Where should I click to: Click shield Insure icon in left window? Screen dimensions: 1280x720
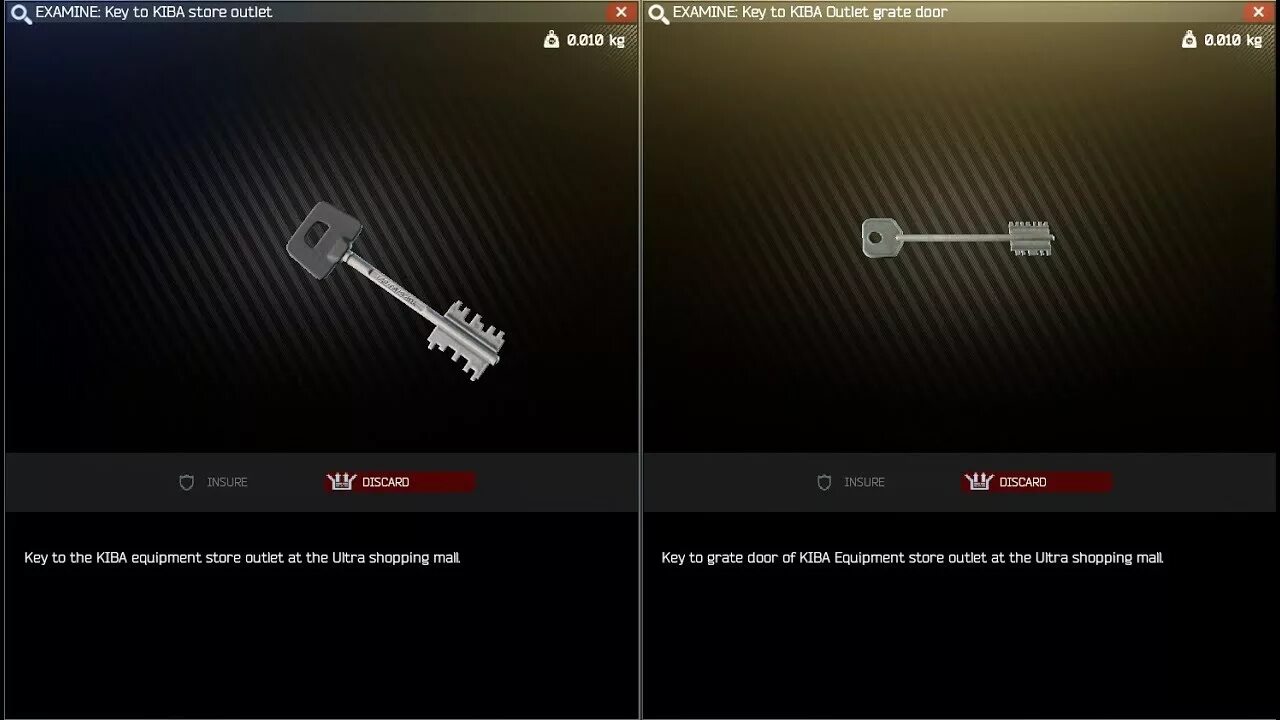(x=186, y=482)
